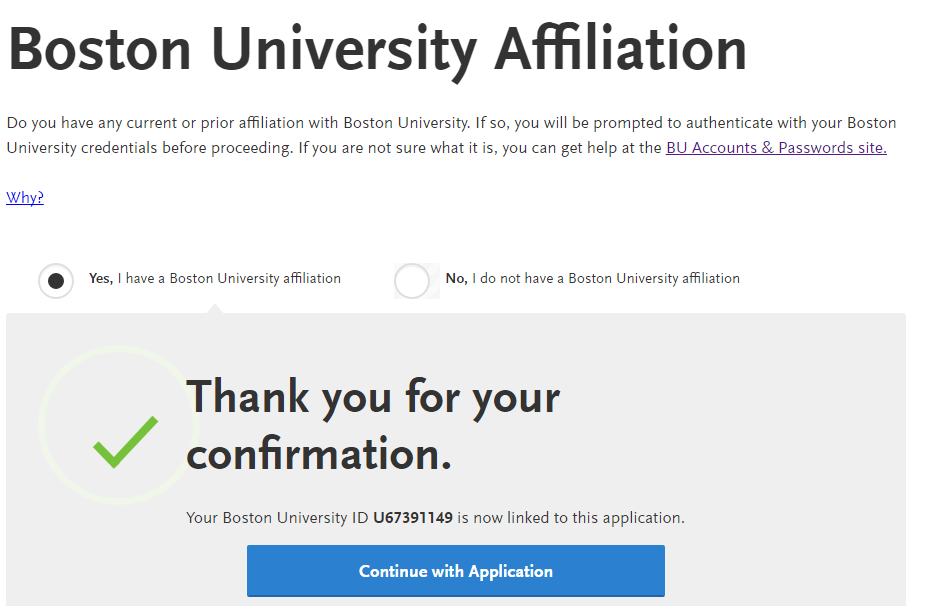Select the Yes affiliation radio button
The height and width of the screenshot is (606, 927).
(x=56, y=281)
